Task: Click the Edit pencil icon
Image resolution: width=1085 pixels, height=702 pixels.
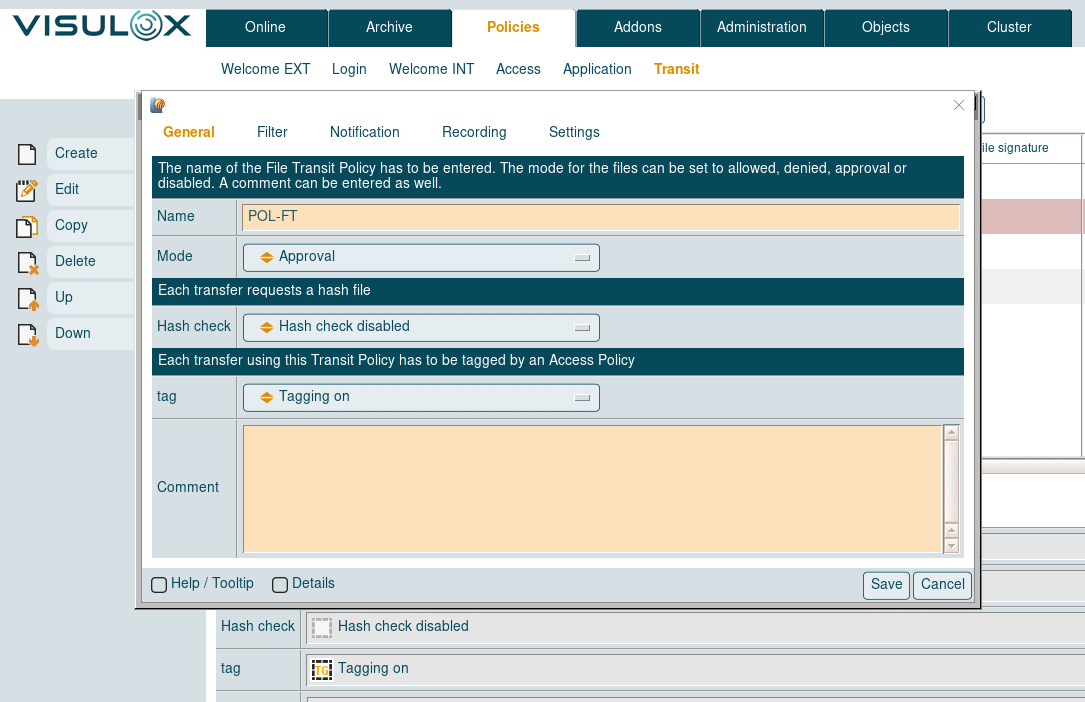Action: [27, 190]
